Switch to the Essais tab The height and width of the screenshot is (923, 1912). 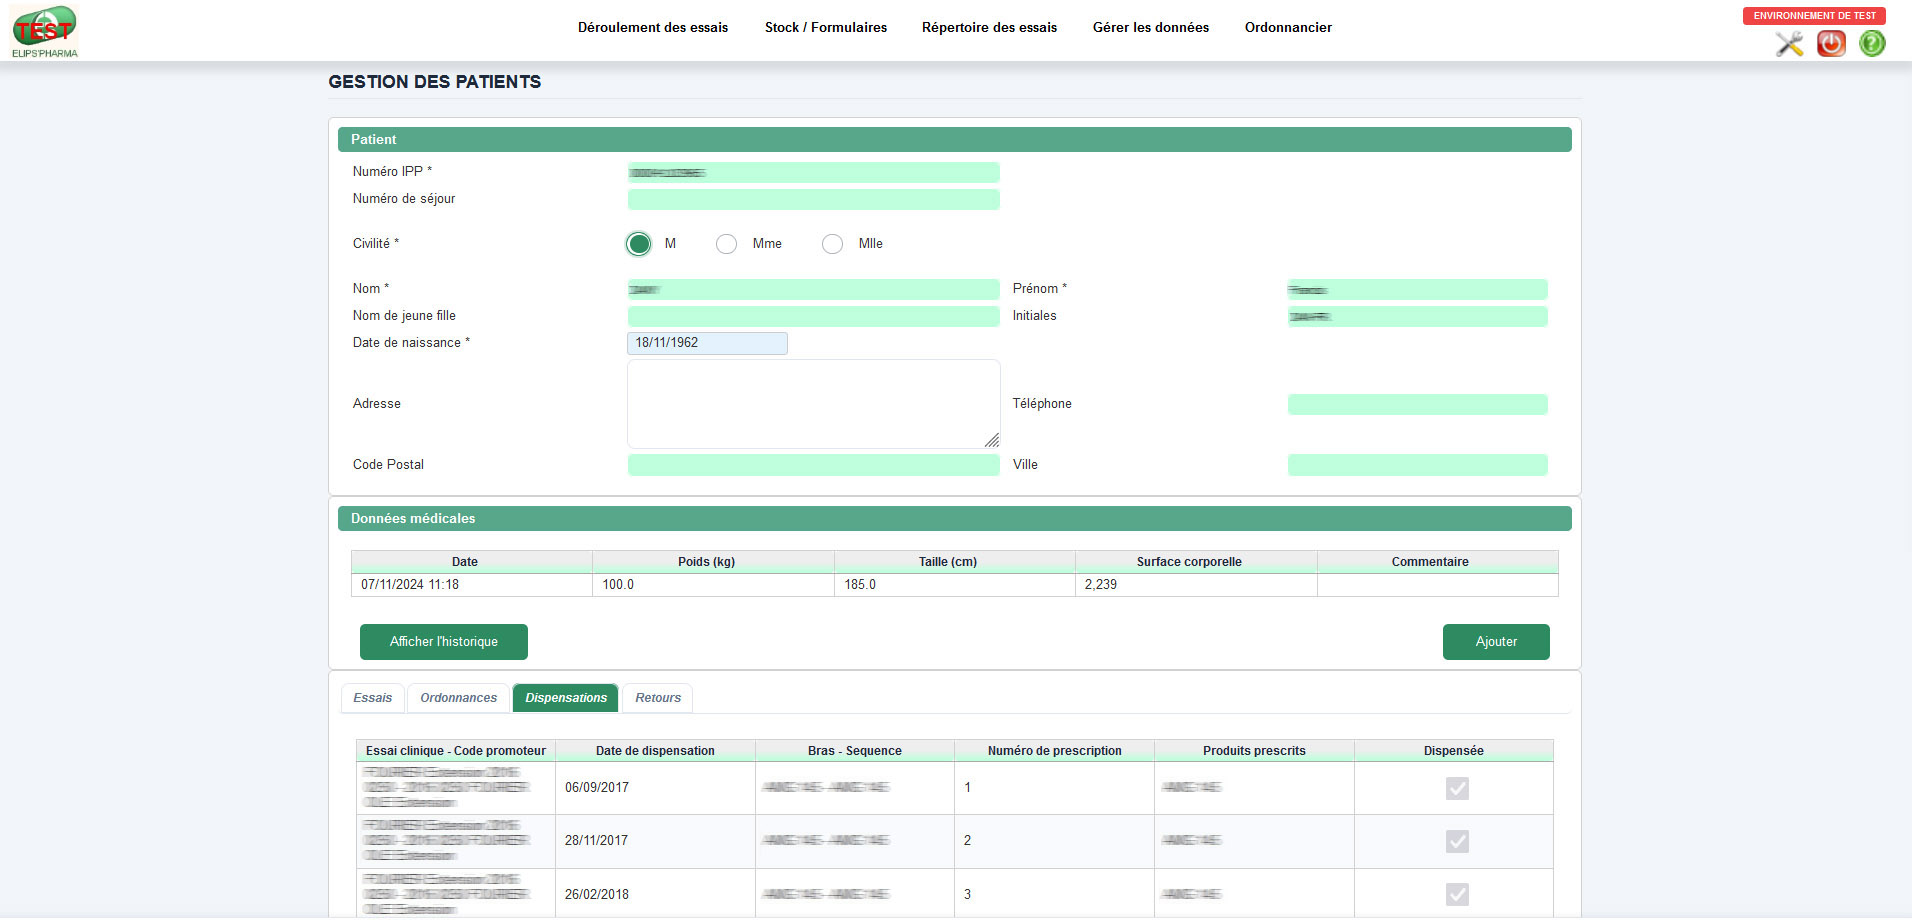(x=372, y=697)
